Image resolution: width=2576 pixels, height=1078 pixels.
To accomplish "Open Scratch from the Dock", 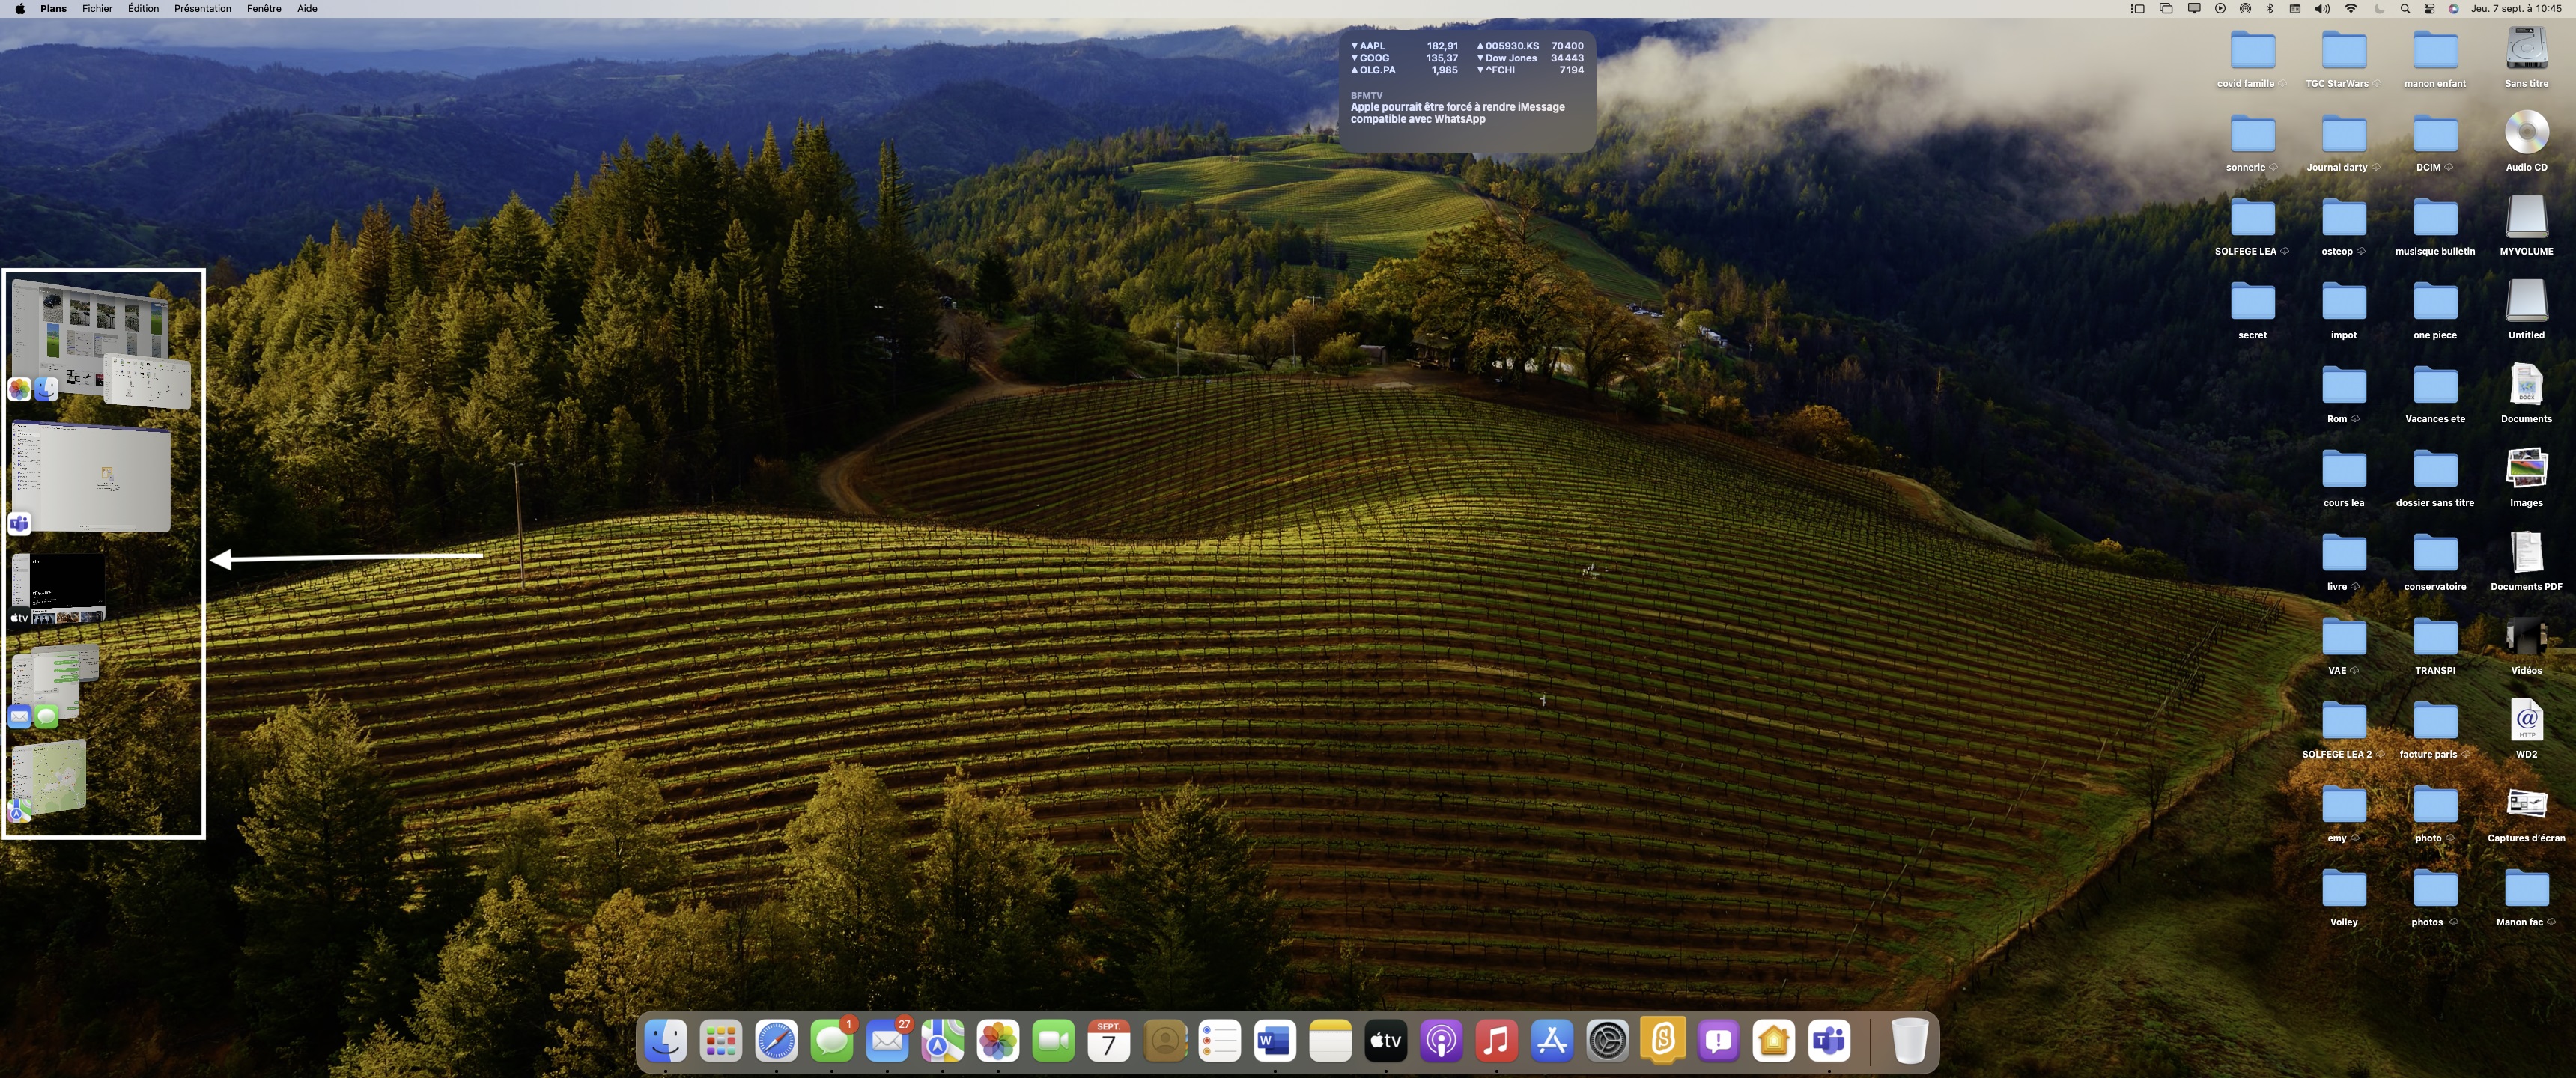I will click(1662, 1041).
